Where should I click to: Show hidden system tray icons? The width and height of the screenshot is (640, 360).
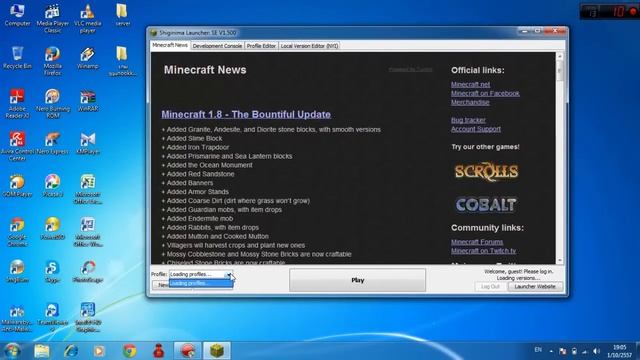point(551,351)
